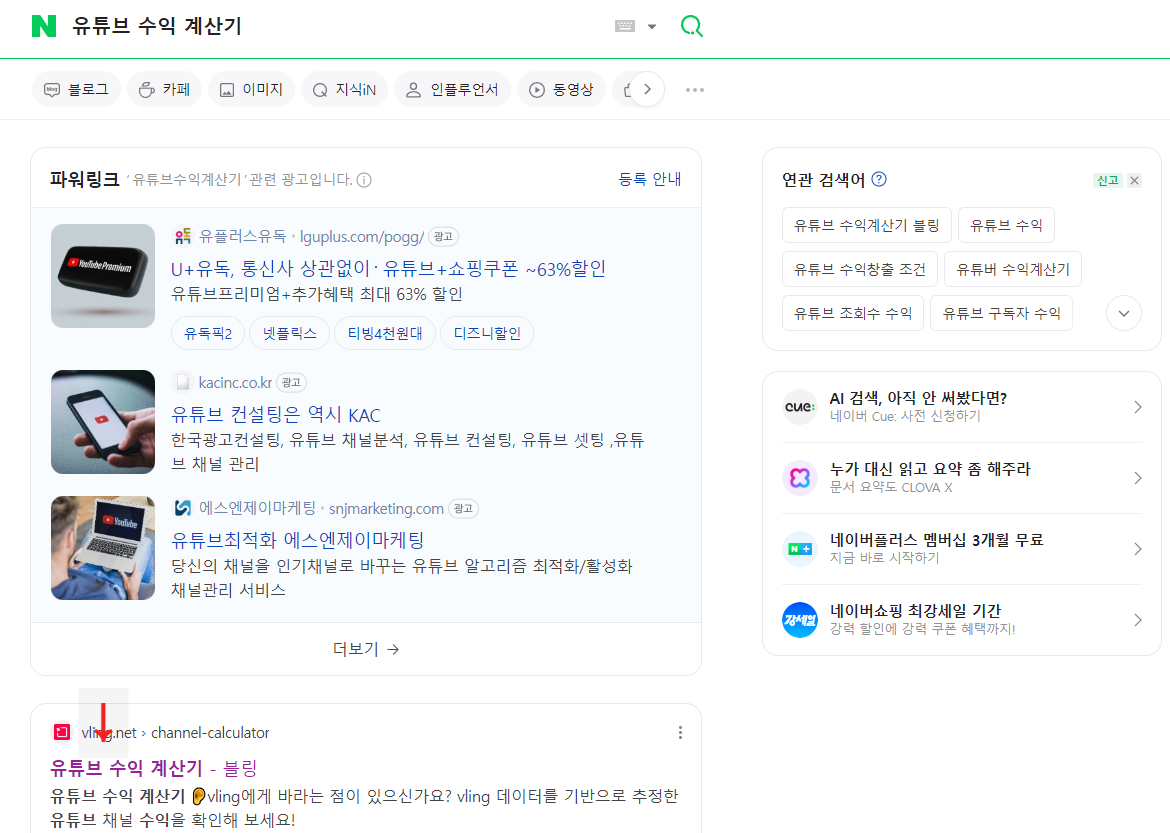Switch to the 이미지 tab

point(251,90)
